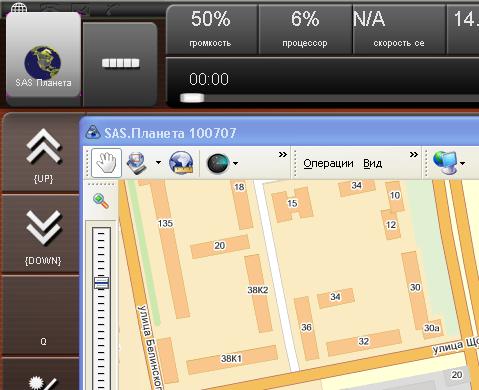Select the hand pan tool
479x390 pixels.
pyautogui.click(x=106, y=163)
